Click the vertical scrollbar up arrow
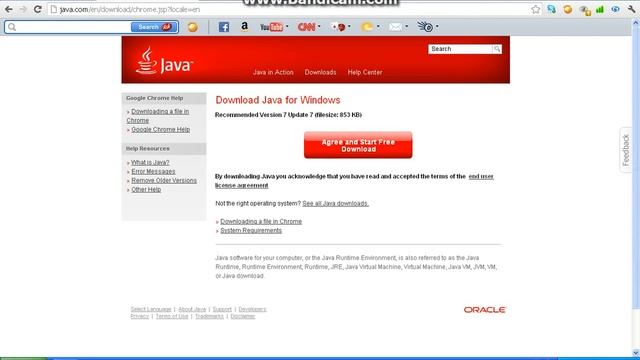This screenshot has width=640, height=360. point(636,24)
